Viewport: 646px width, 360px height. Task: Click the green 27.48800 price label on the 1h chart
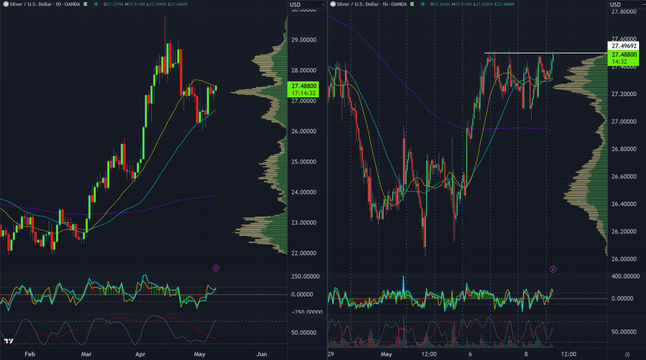[623, 58]
